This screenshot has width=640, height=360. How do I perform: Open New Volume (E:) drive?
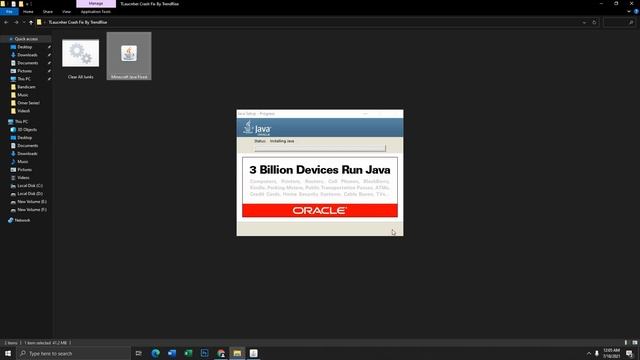coord(32,202)
